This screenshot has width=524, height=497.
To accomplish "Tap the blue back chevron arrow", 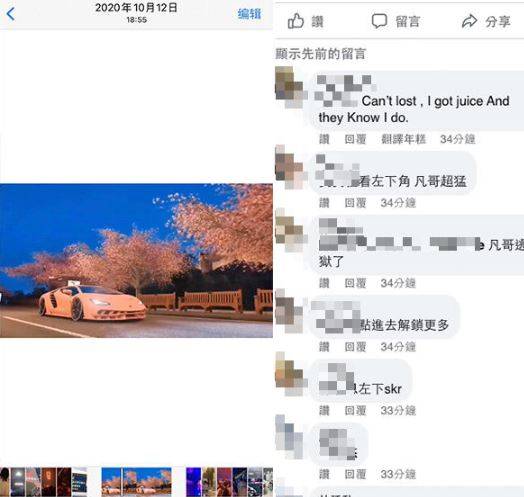I will coord(10,14).
